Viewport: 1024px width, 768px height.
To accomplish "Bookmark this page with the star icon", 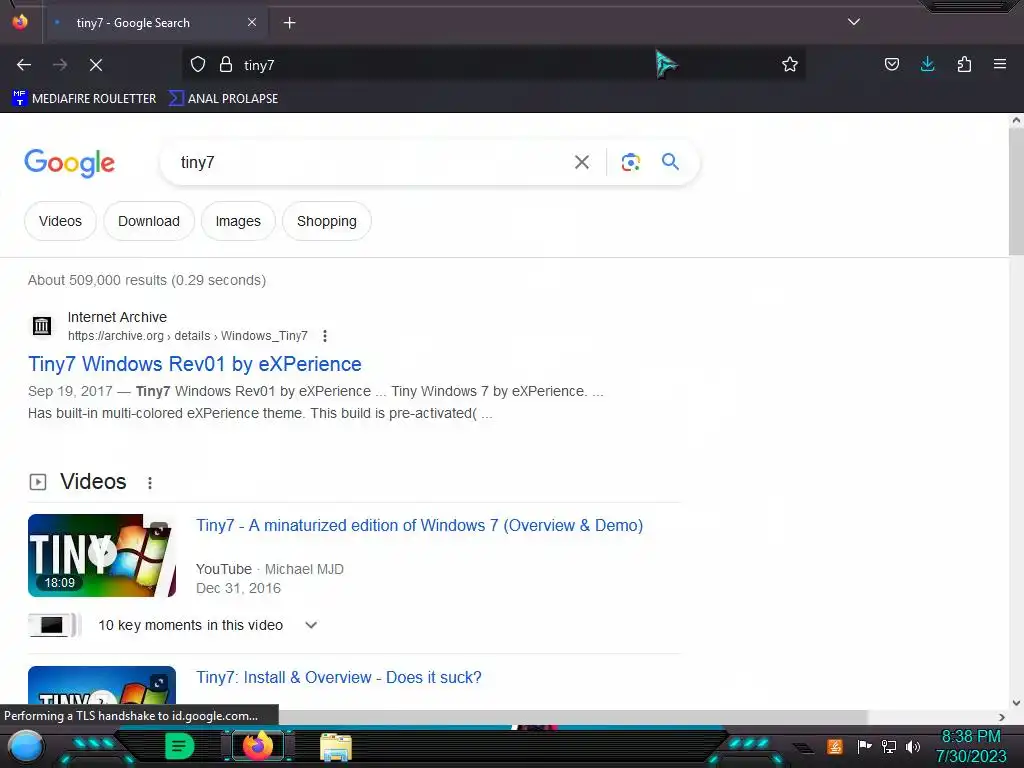I will coord(790,64).
